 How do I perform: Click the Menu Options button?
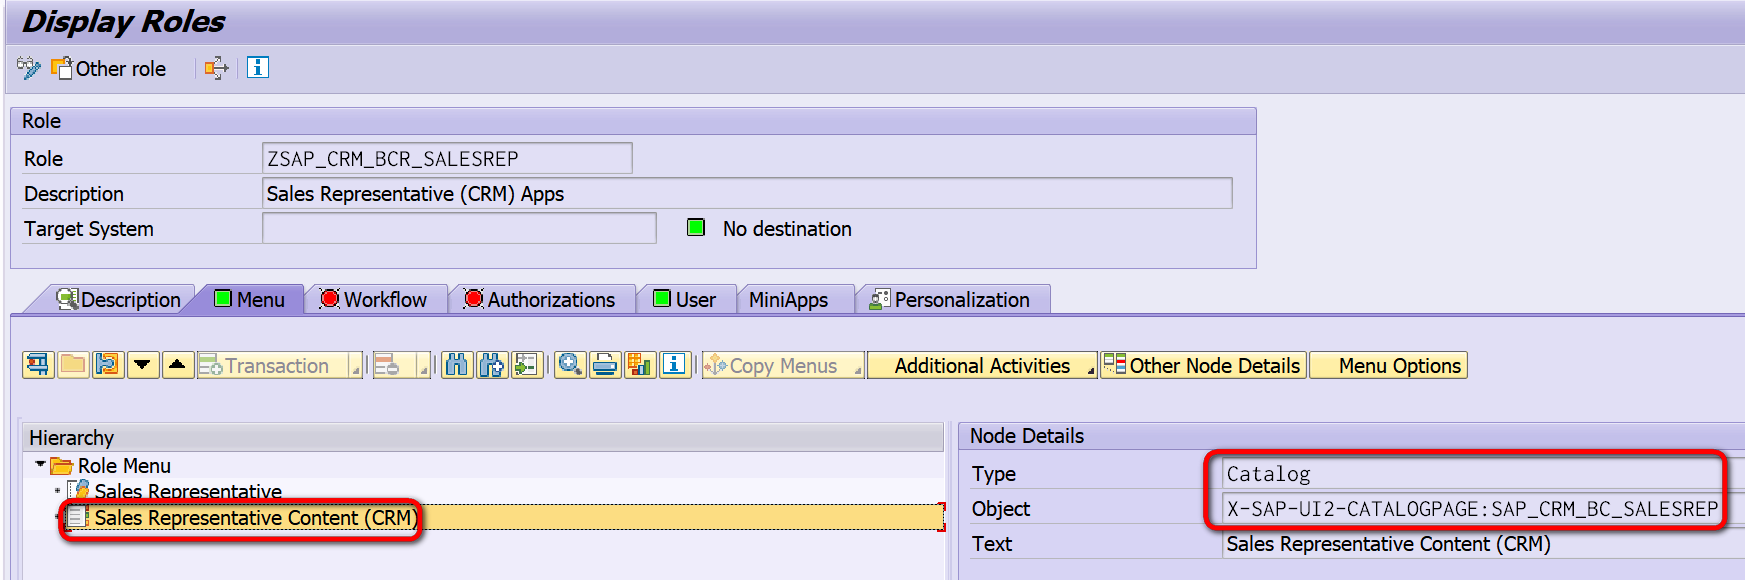1389,365
